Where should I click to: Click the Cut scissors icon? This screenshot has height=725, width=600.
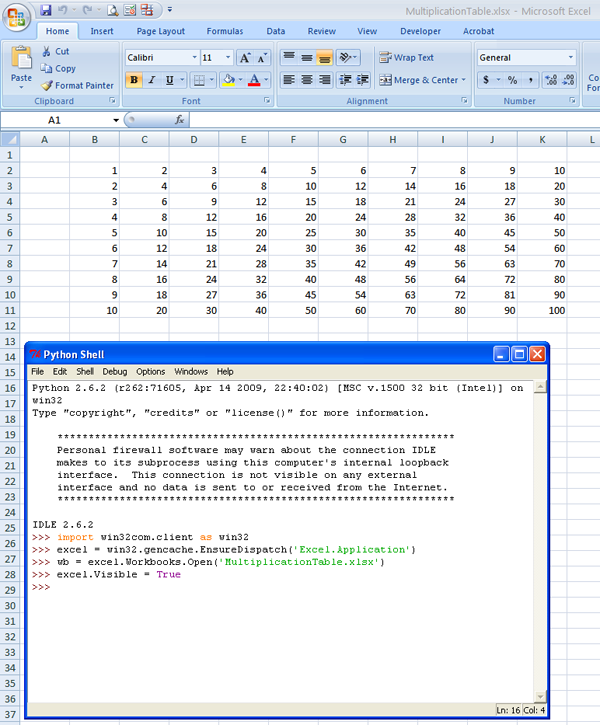(46, 51)
